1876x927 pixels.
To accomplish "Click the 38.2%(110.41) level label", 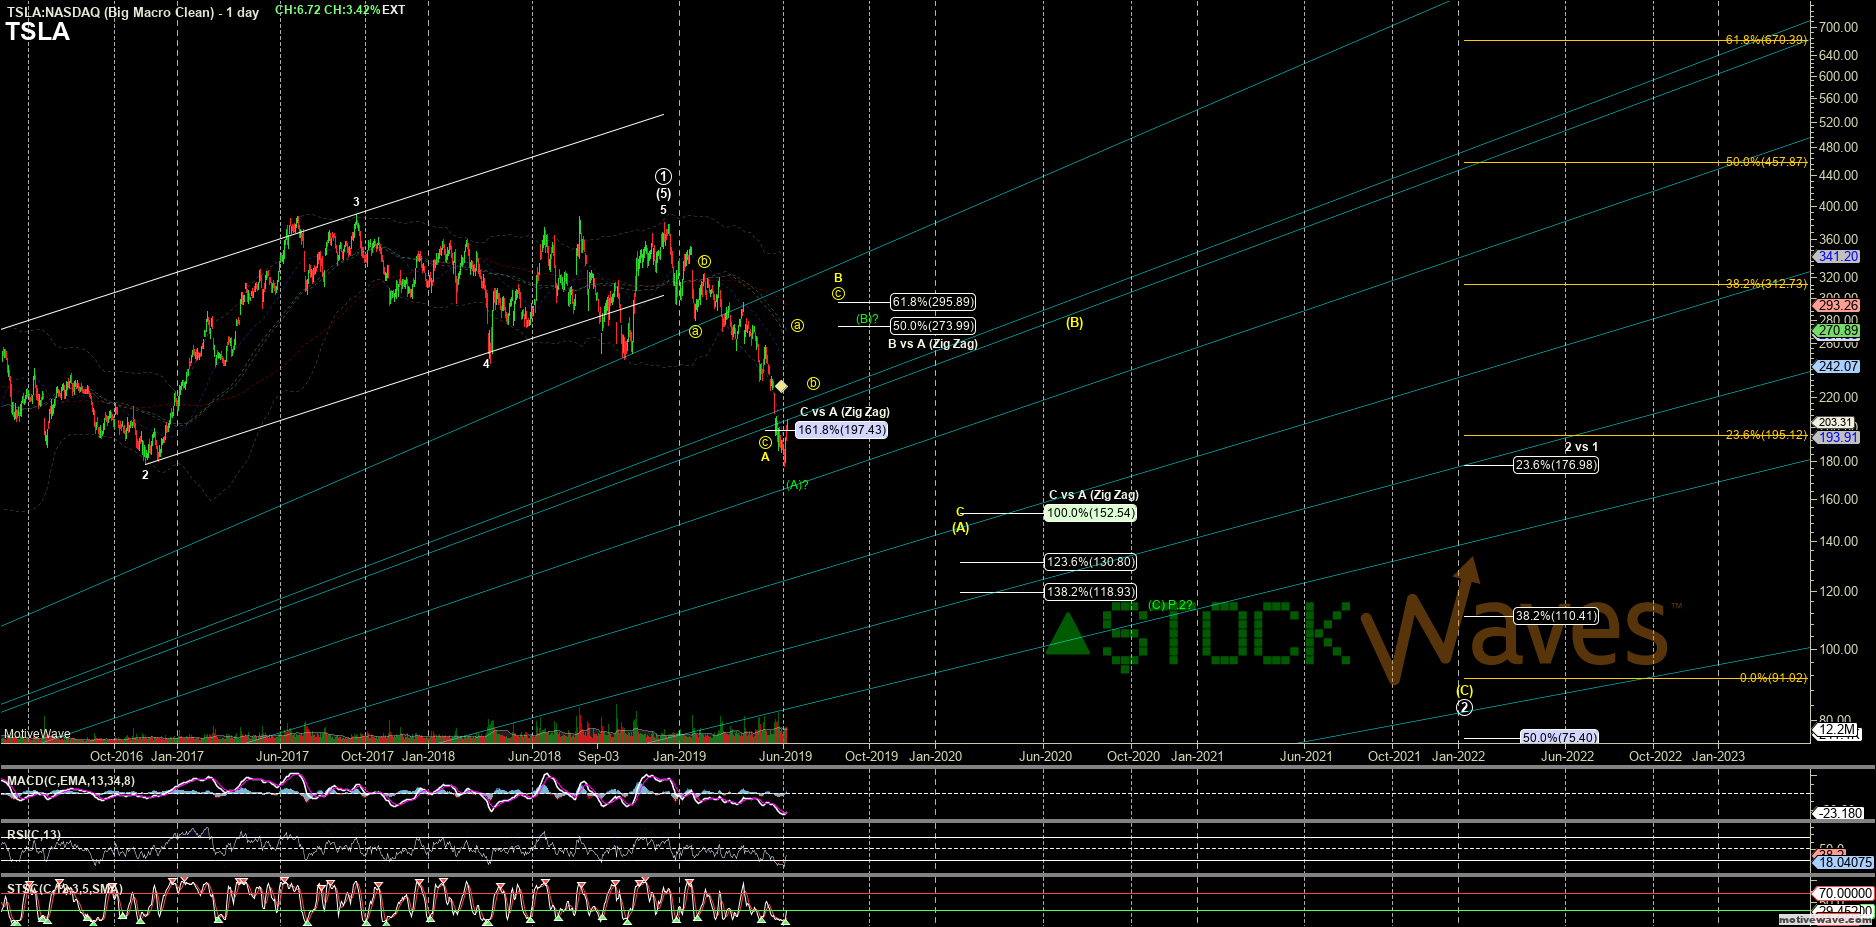I will pos(1556,616).
